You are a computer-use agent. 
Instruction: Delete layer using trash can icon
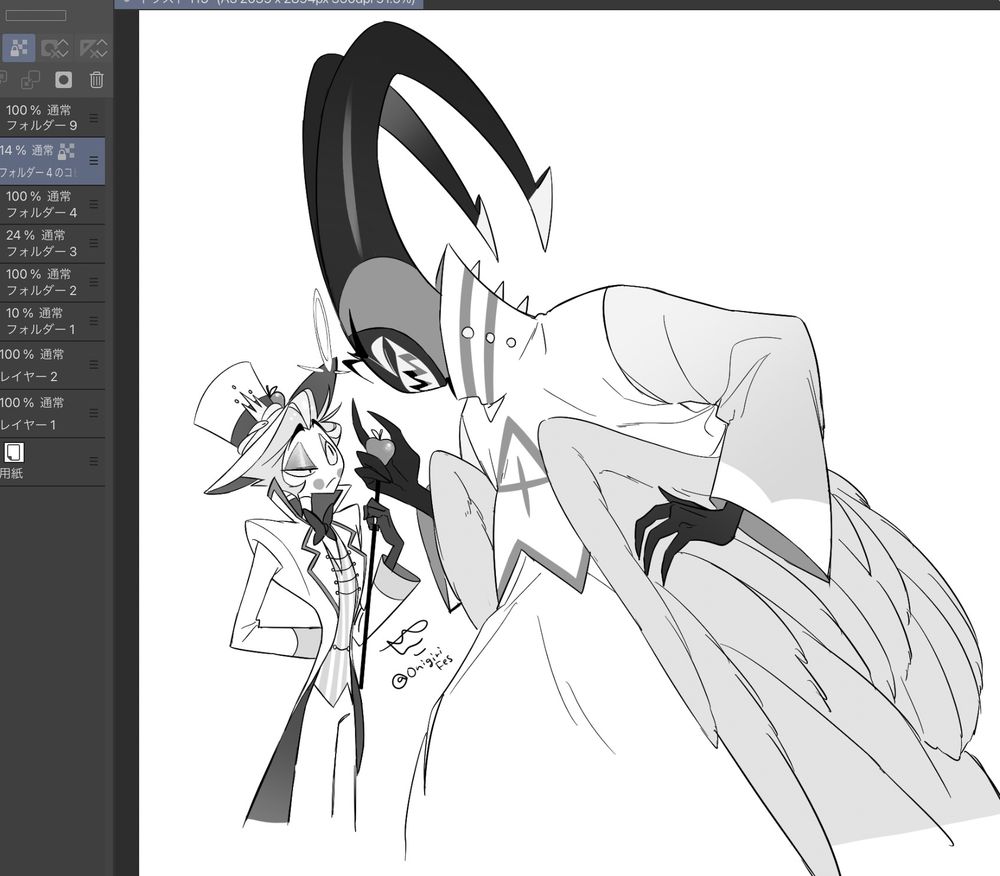click(x=96, y=80)
